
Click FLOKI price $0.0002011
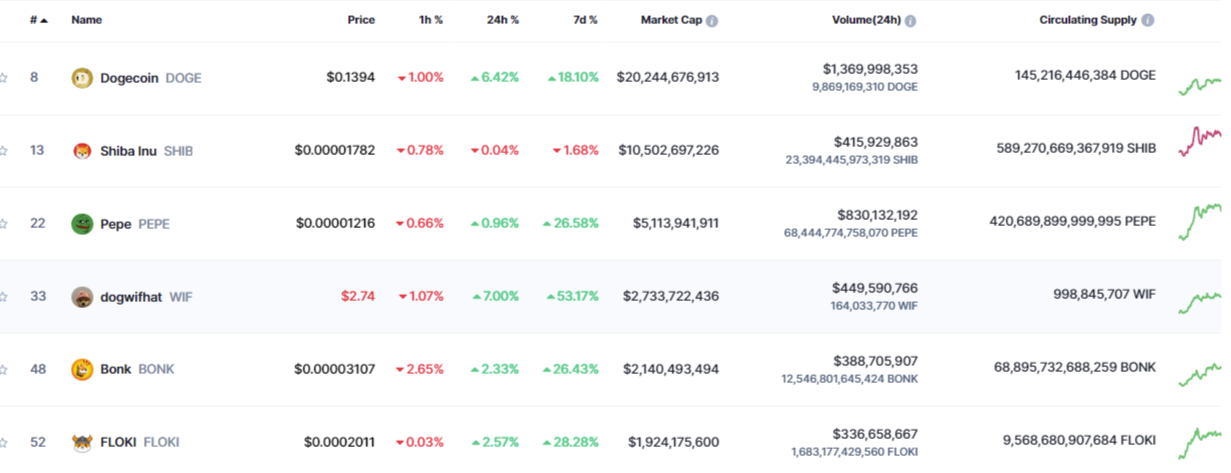pyautogui.click(x=340, y=442)
